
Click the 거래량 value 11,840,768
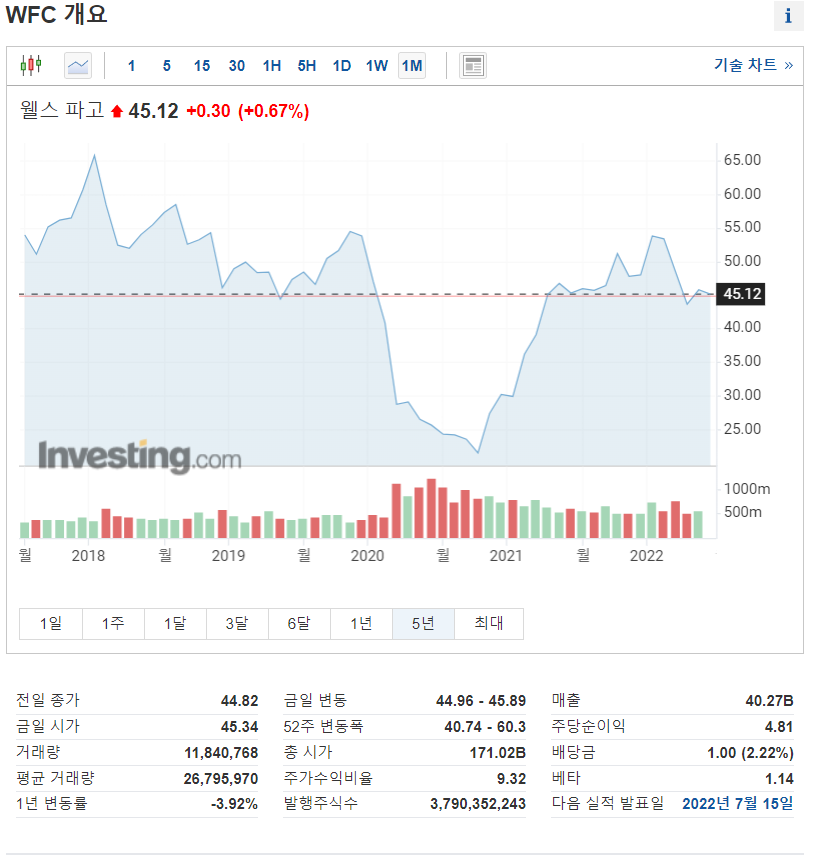coord(221,753)
